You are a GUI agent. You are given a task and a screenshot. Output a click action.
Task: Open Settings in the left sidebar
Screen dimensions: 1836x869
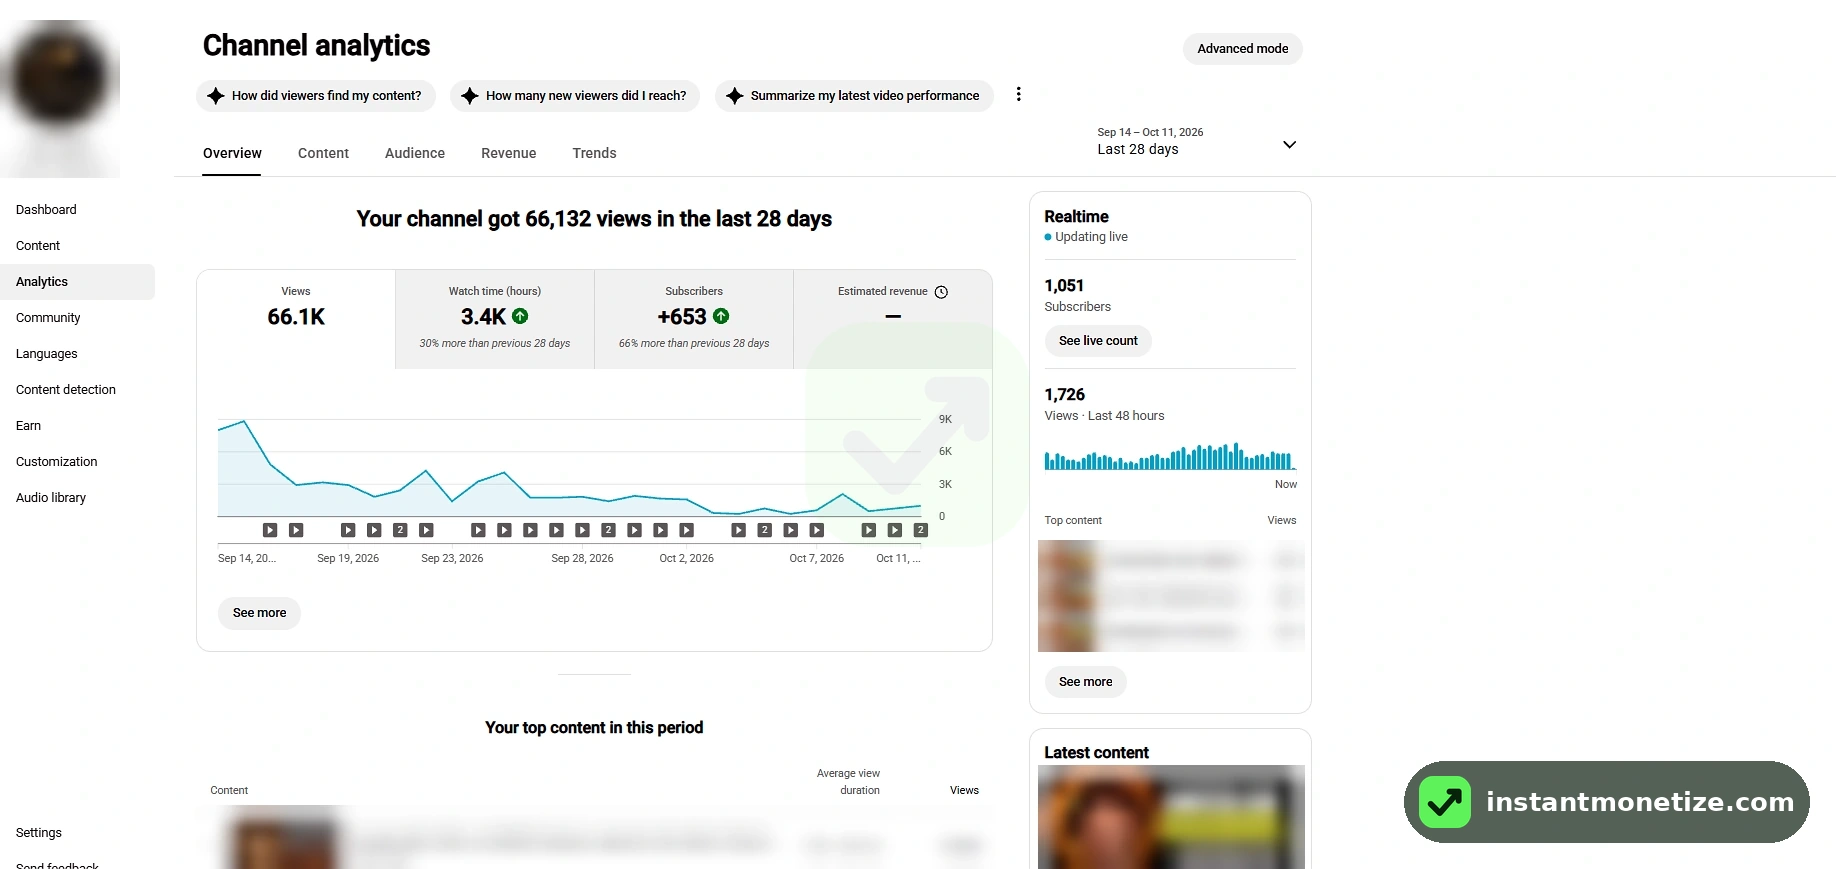click(x=78, y=833)
